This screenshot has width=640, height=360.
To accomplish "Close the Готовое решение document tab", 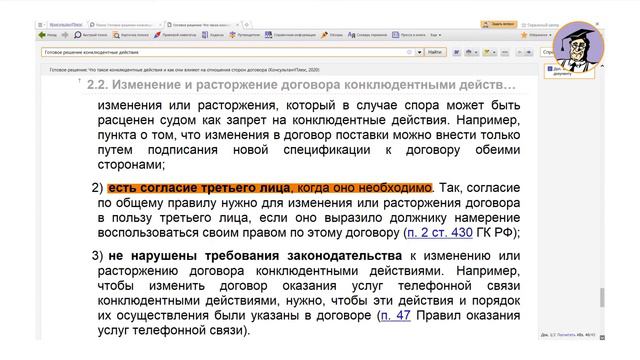I will [x=238, y=25].
